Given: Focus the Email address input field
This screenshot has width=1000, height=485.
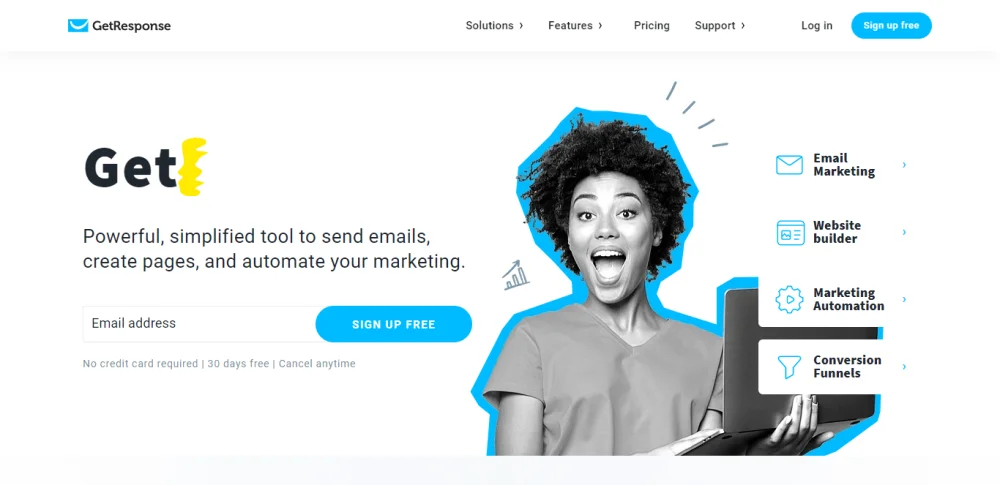Looking at the screenshot, I should (199, 324).
